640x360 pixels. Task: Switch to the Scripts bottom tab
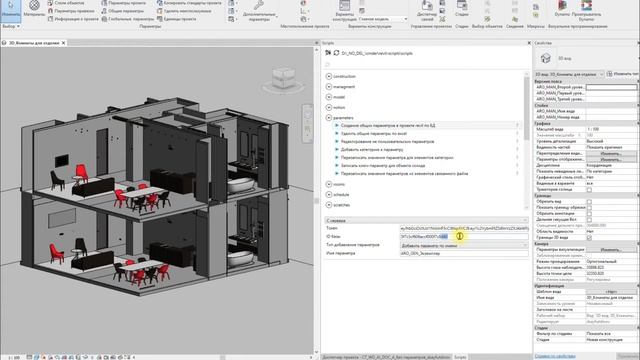(x=460, y=357)
